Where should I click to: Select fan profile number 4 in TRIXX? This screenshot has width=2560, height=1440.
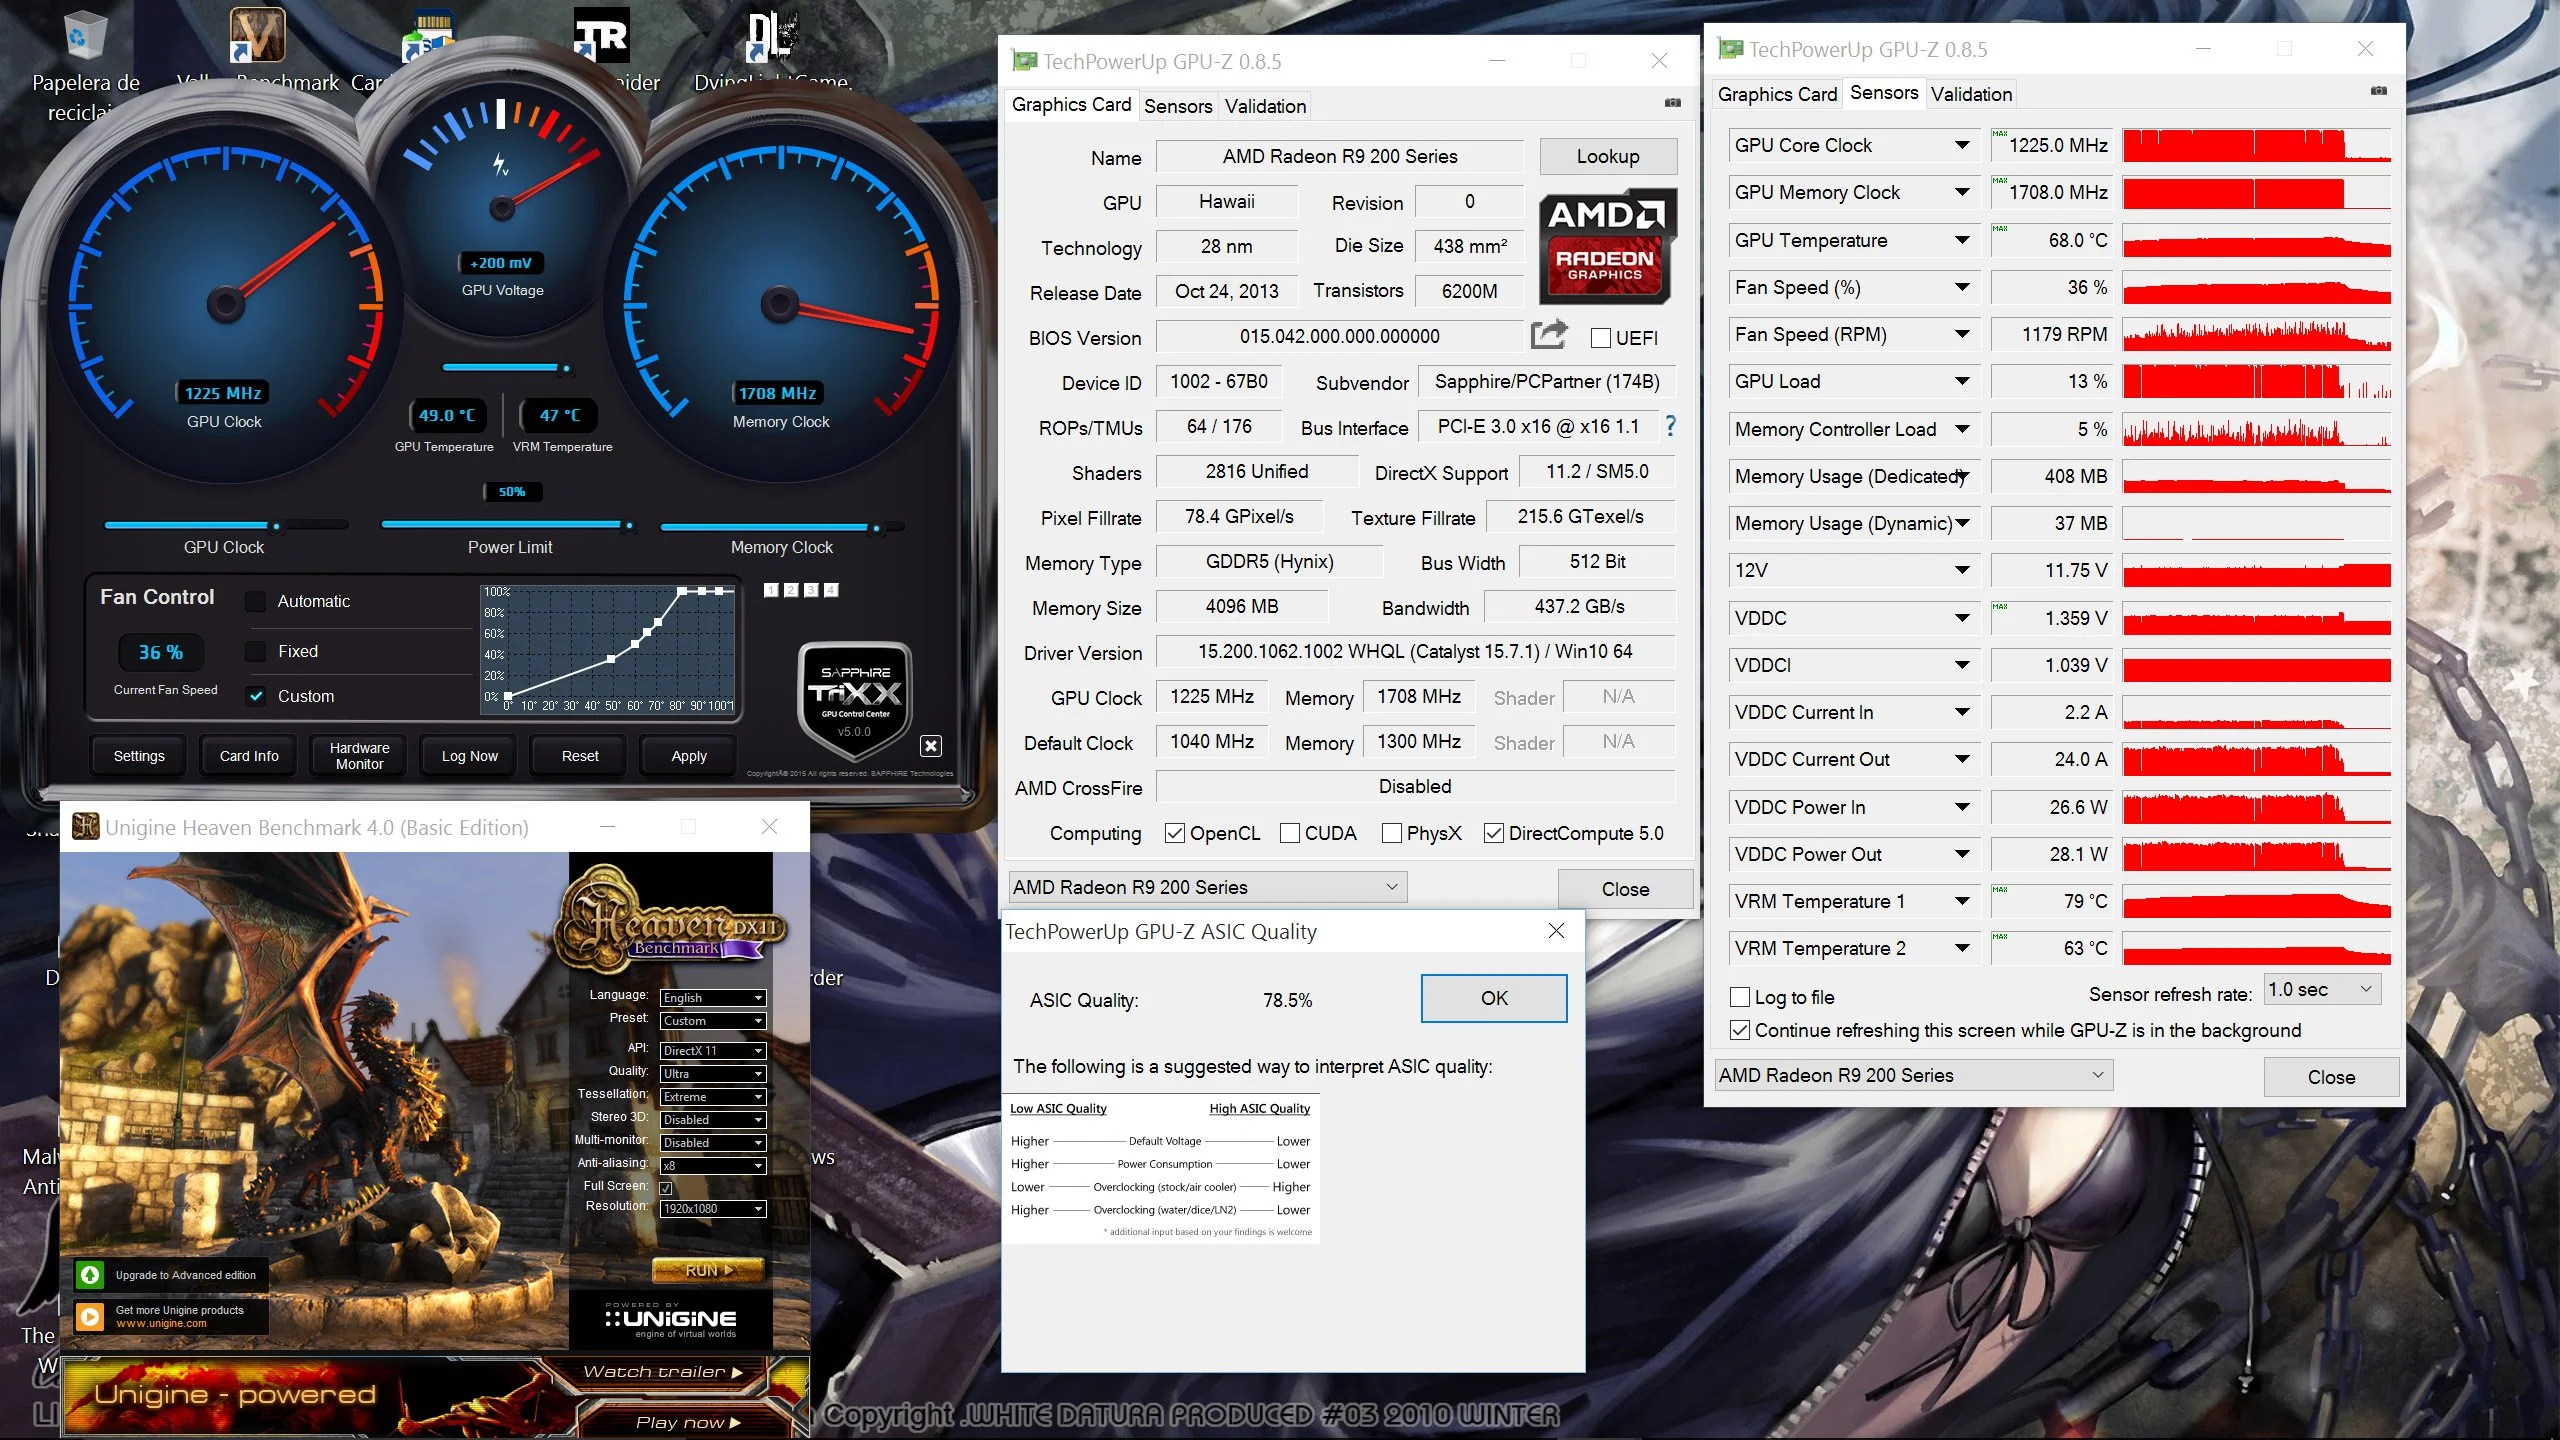coord(831,590)
